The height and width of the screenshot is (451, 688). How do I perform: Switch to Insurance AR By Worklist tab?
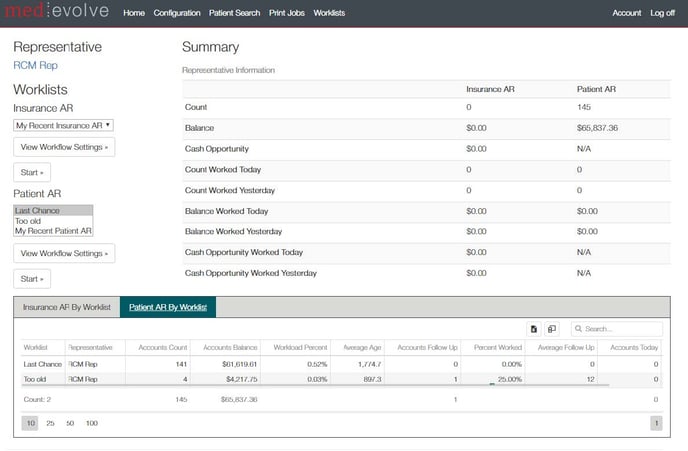[66, 308]
